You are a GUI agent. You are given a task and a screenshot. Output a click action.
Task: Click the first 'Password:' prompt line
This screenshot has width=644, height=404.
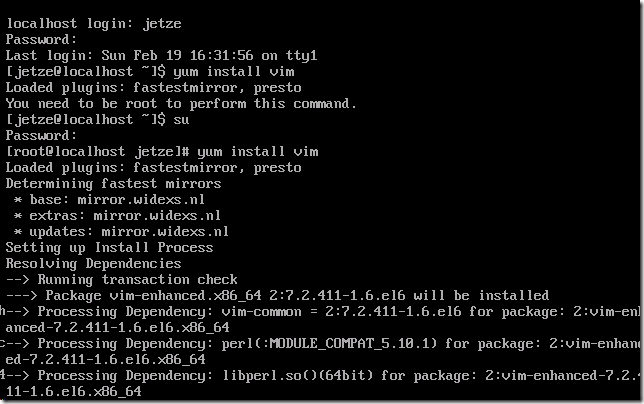[41, 39]
